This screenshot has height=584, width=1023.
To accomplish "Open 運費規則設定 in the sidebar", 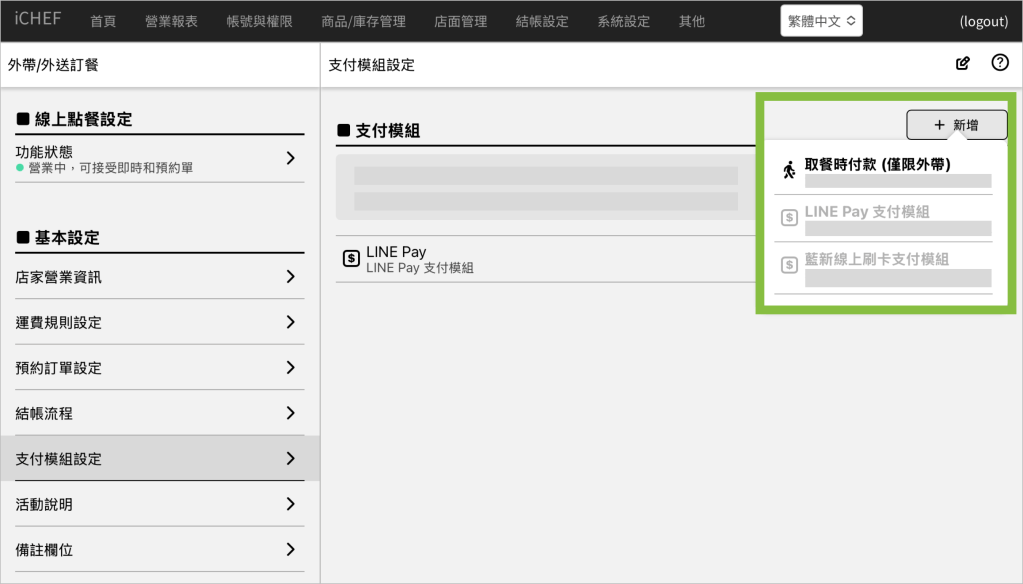I will click(160, 322).
